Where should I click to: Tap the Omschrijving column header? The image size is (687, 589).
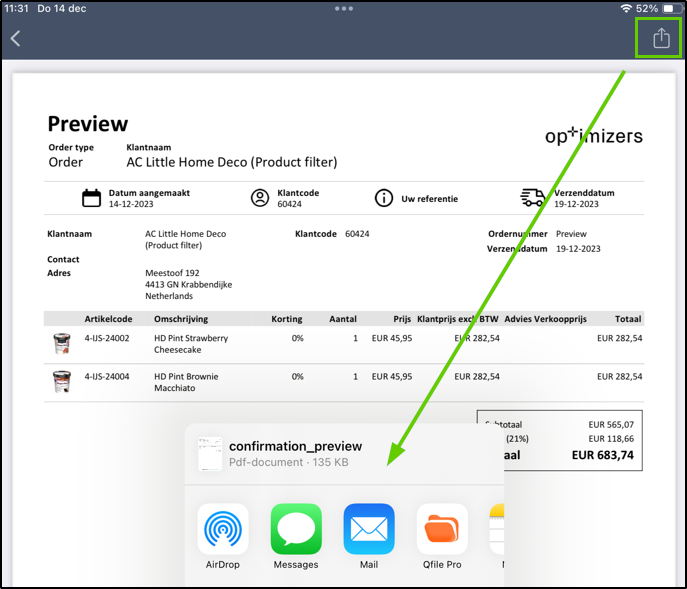pyautogui.click(x=181, y=319)
